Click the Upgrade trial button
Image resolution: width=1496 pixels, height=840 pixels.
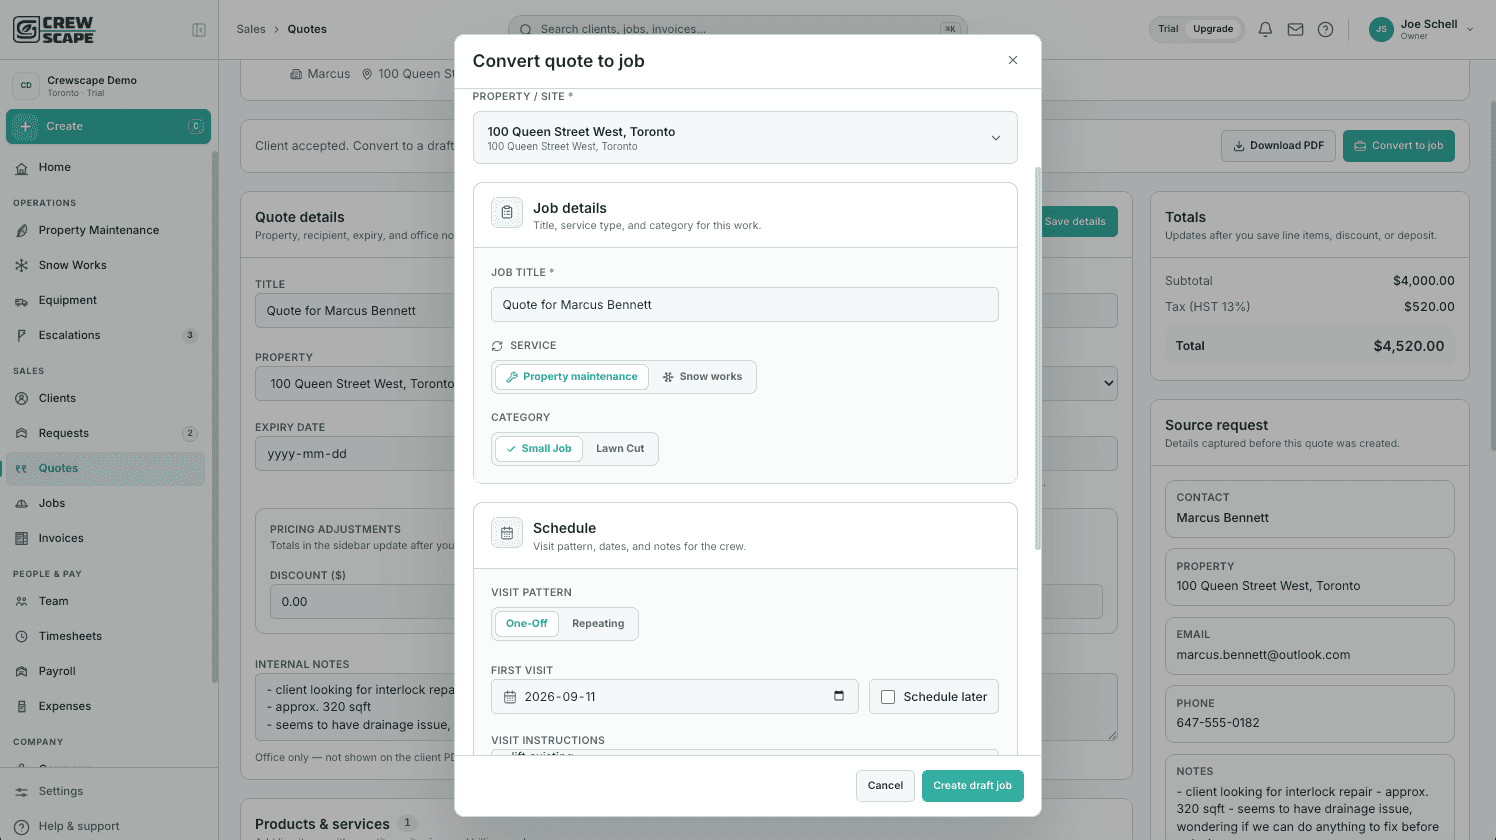click(x=1213, y=29)
